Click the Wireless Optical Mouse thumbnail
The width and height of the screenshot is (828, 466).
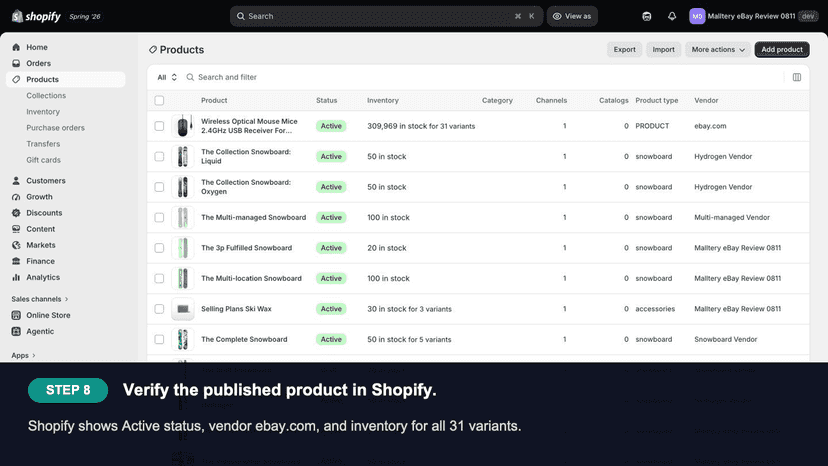[x=183, y=126]
